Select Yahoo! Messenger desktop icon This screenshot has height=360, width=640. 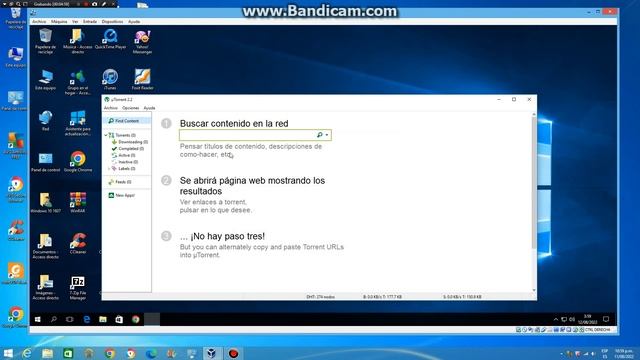tap(142, 41)
